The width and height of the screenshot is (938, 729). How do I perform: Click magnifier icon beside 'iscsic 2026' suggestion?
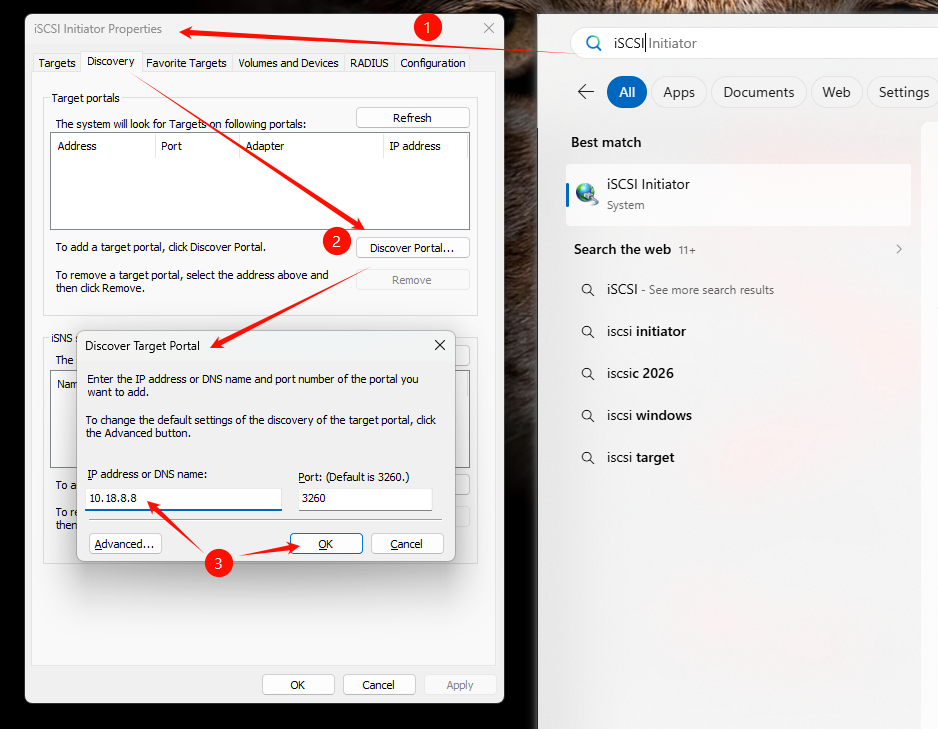click(x=588, y=374)
